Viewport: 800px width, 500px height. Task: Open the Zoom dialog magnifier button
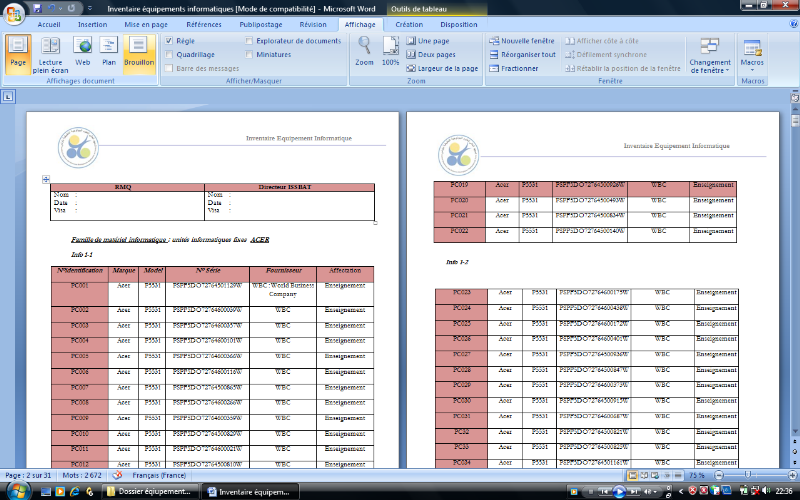(x=364, y=51)
